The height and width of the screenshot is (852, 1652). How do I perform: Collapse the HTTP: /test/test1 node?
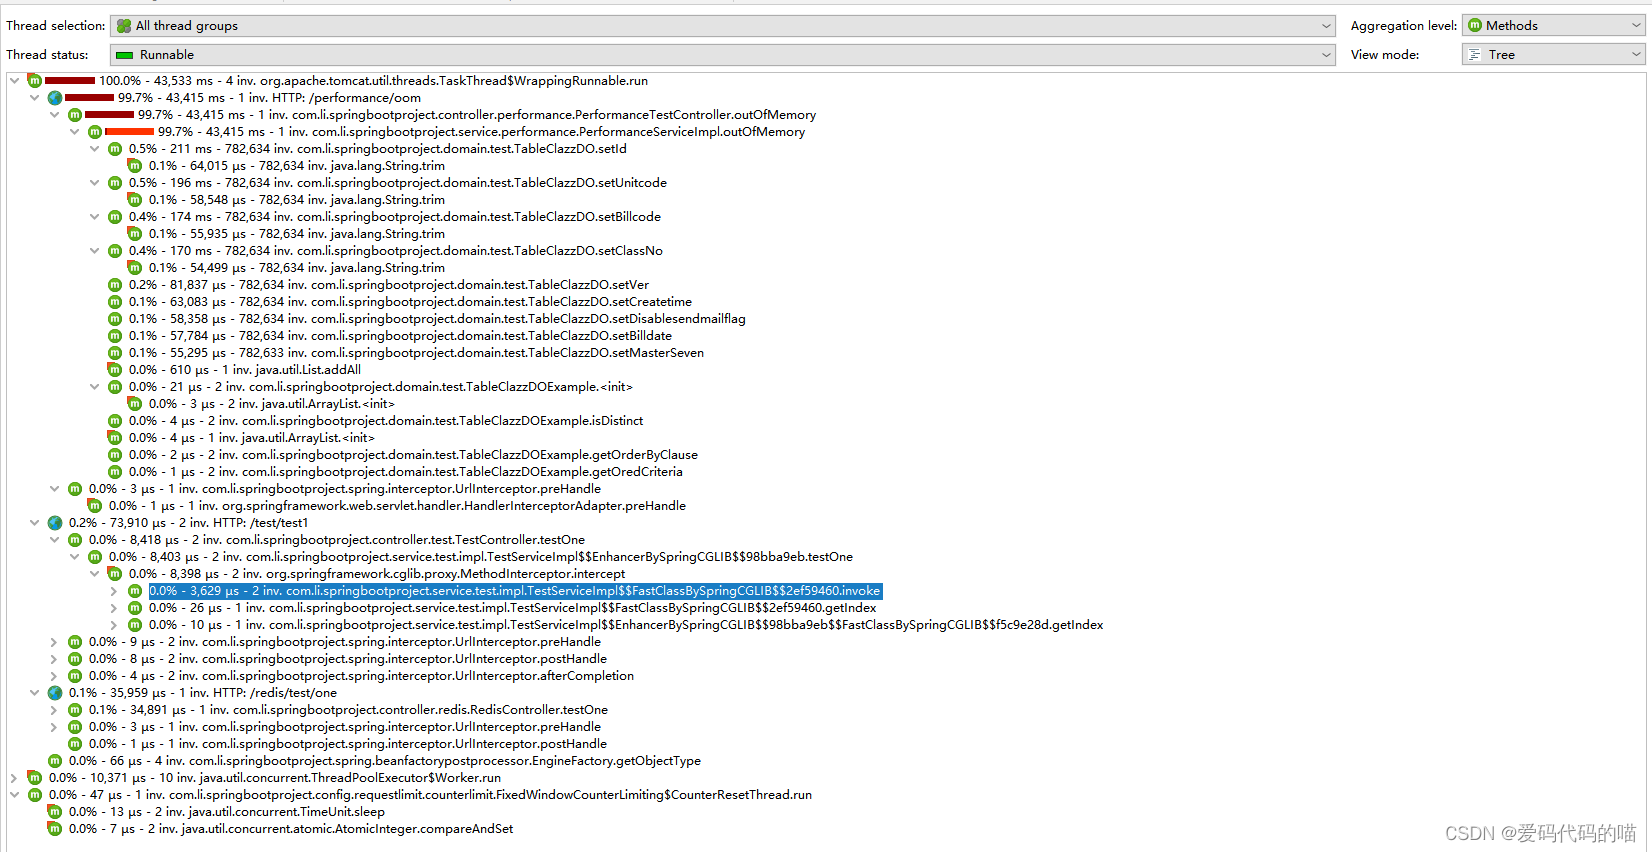pos(34,523)
